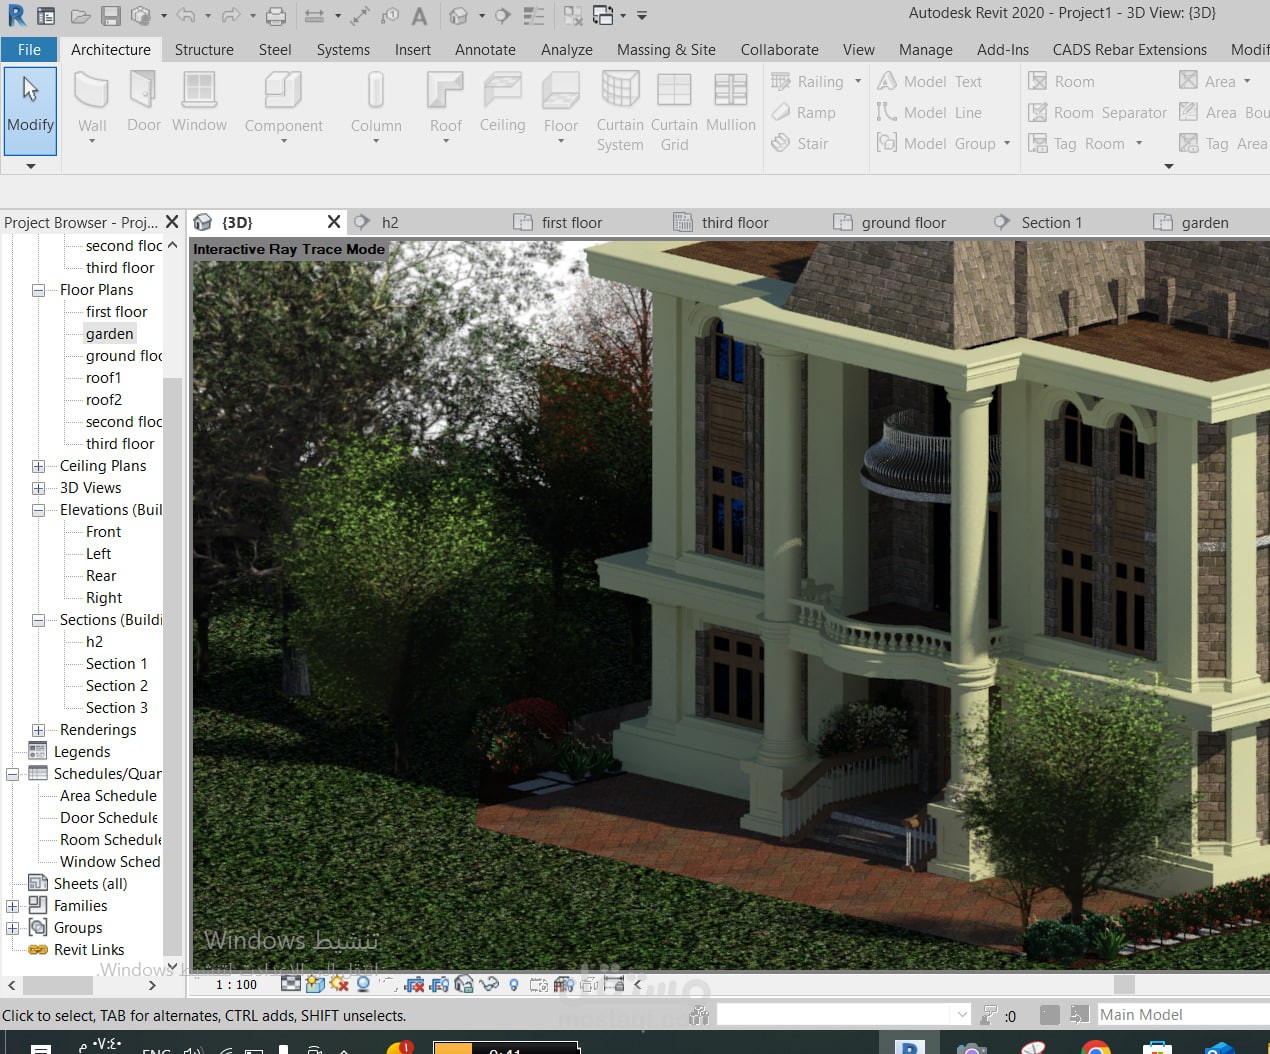
Task: Switch to the Structure ribbon tab
Action: 204,50
